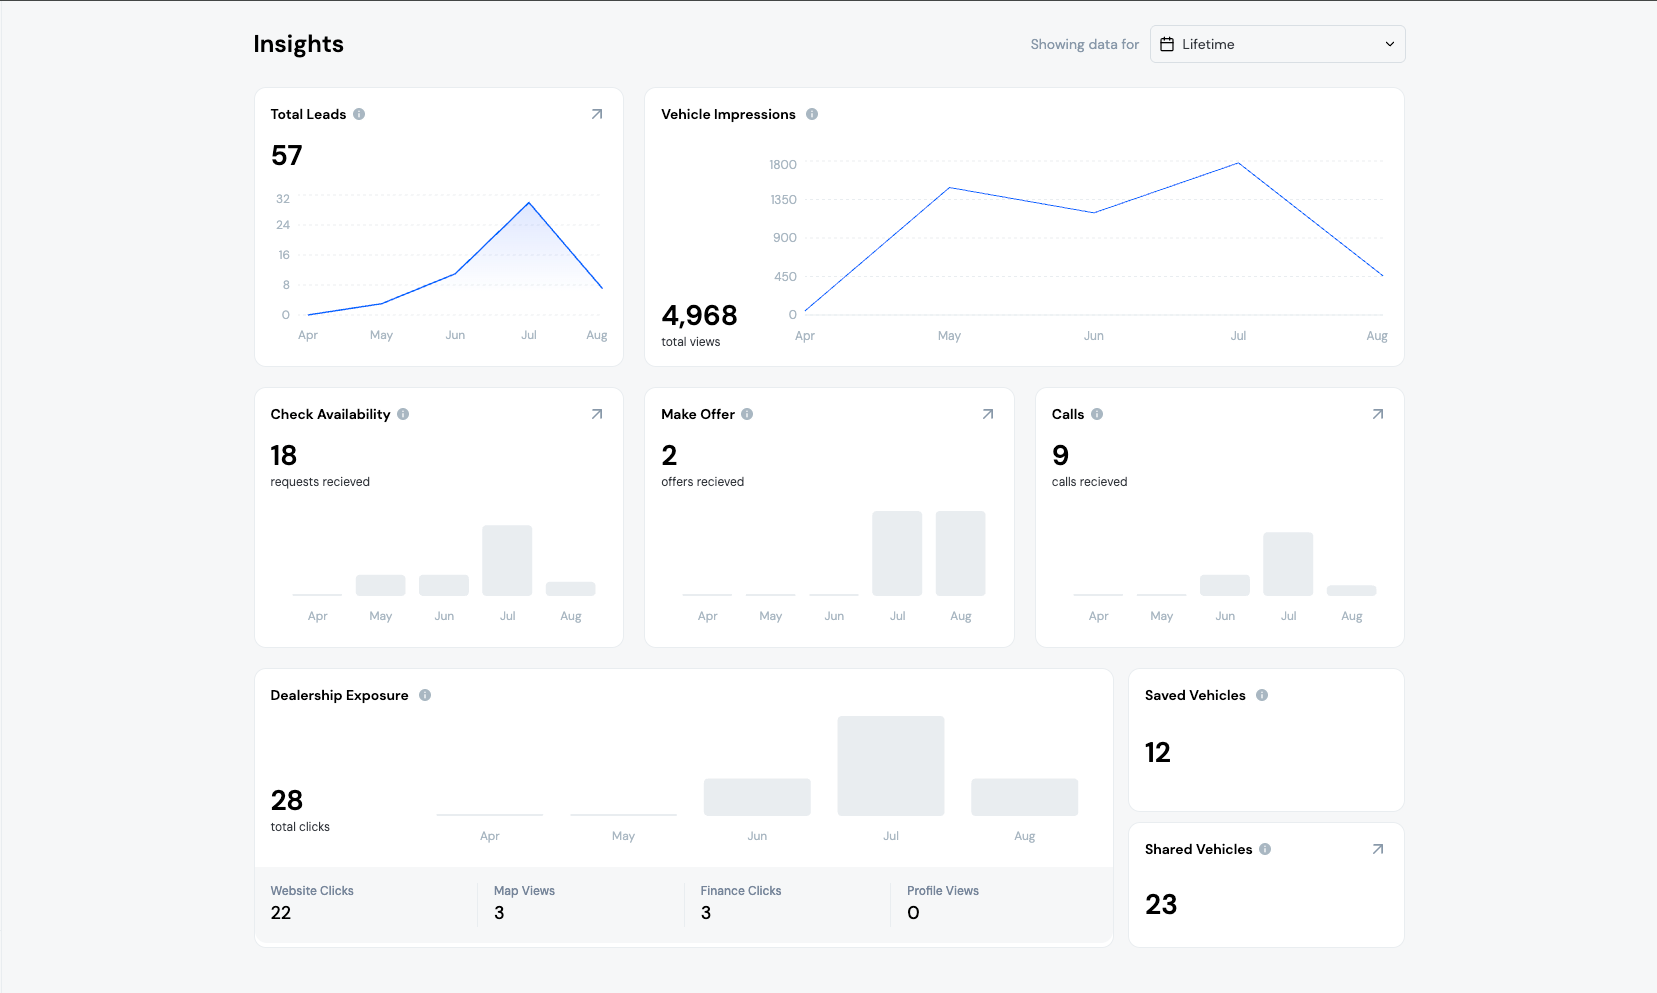Open Total Leads details arrow icon
Screen dimensions: 1657x993
(x=597, y=114)
